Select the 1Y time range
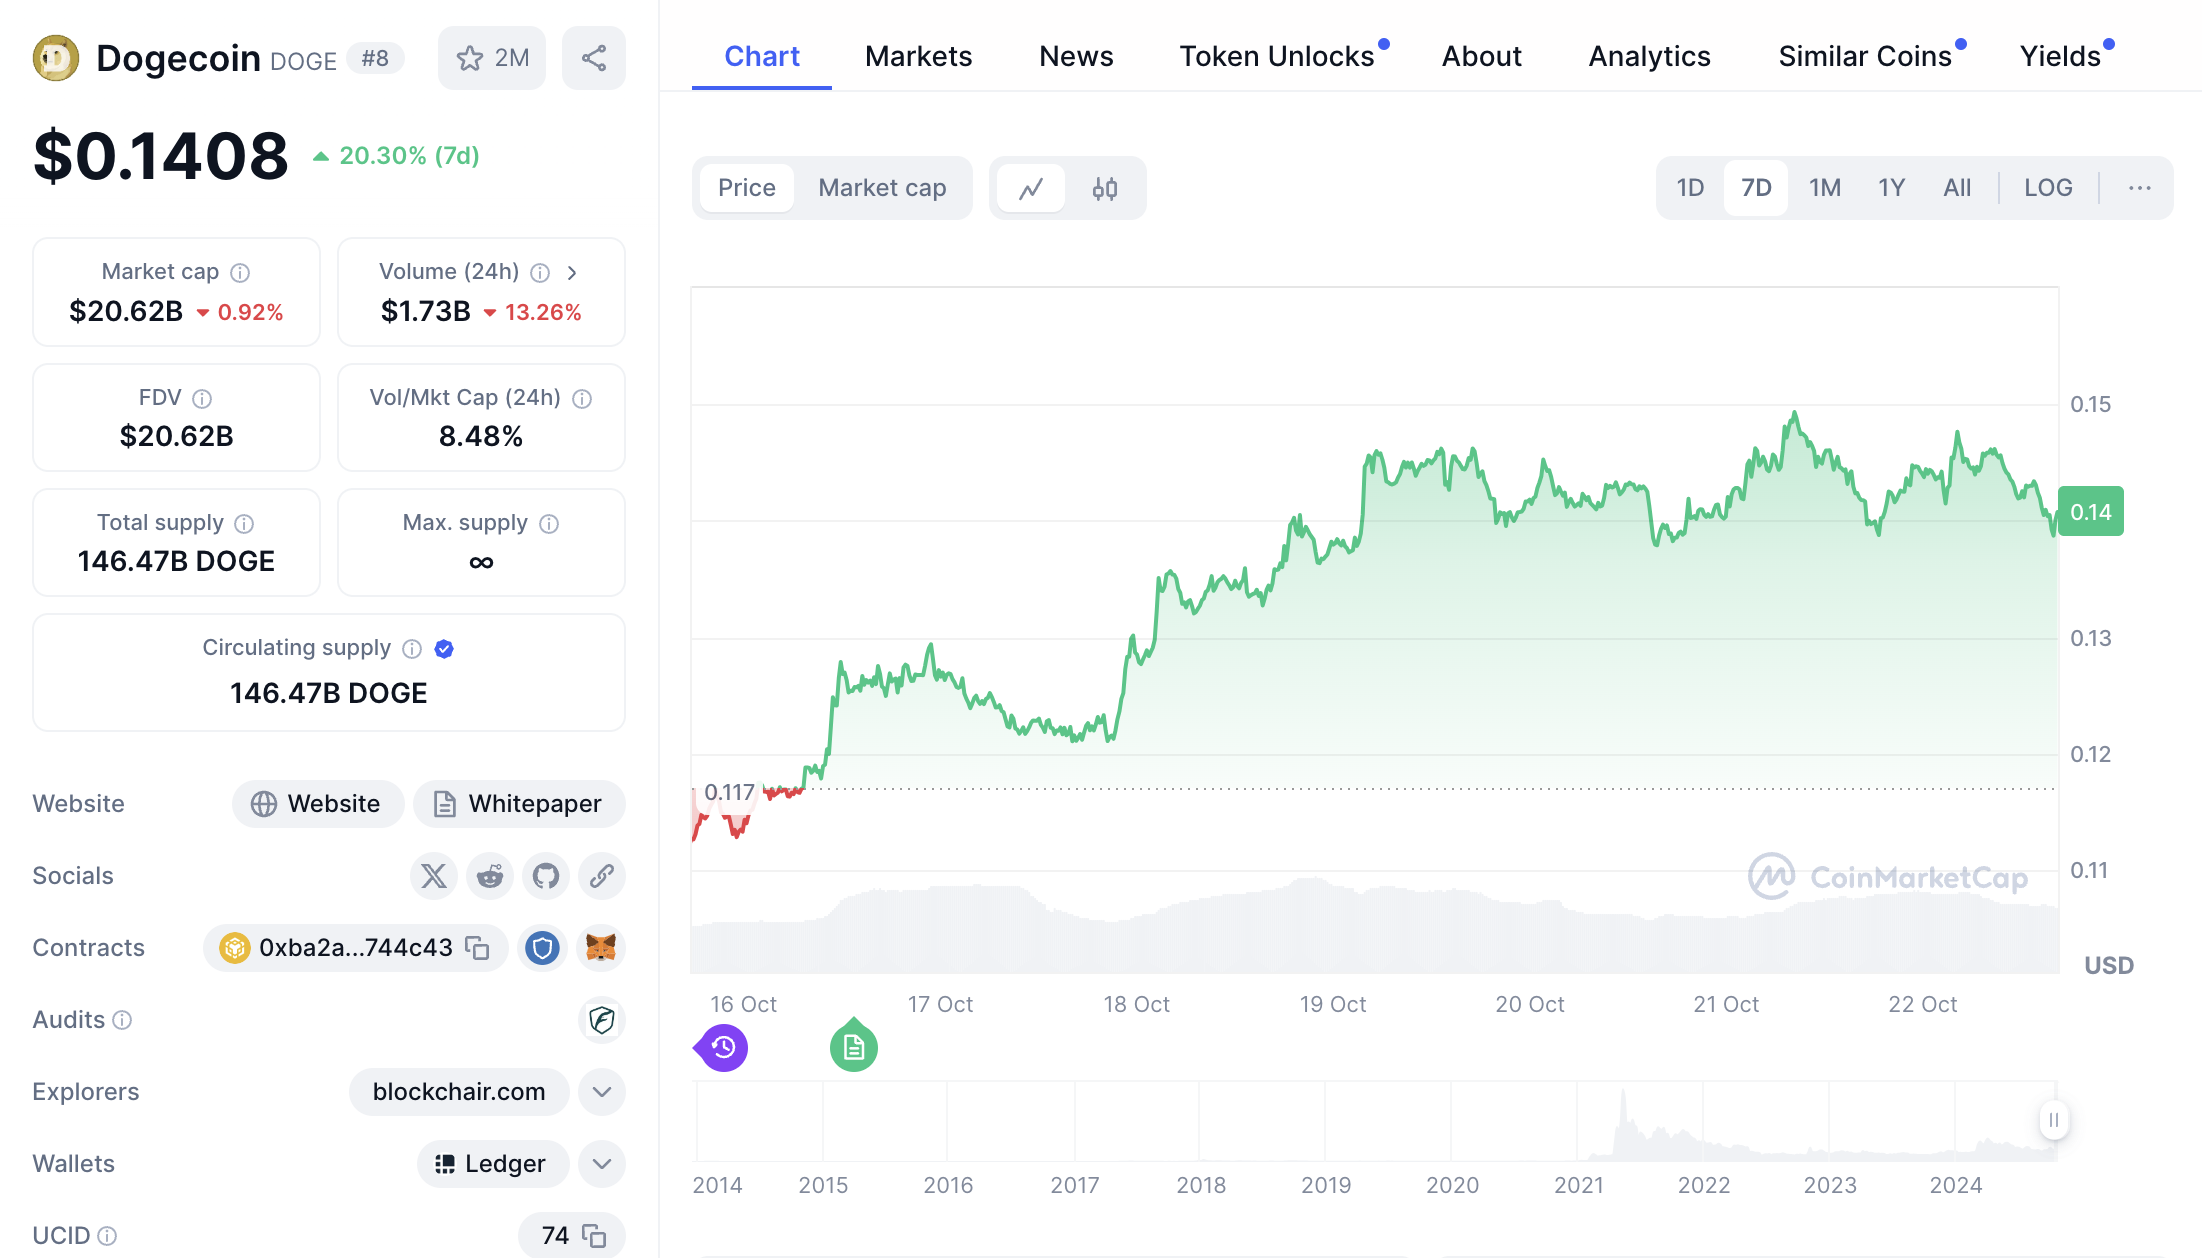Image resolution: width=2202 pixels, height=1258 pixels. [x=1891, y=188]
